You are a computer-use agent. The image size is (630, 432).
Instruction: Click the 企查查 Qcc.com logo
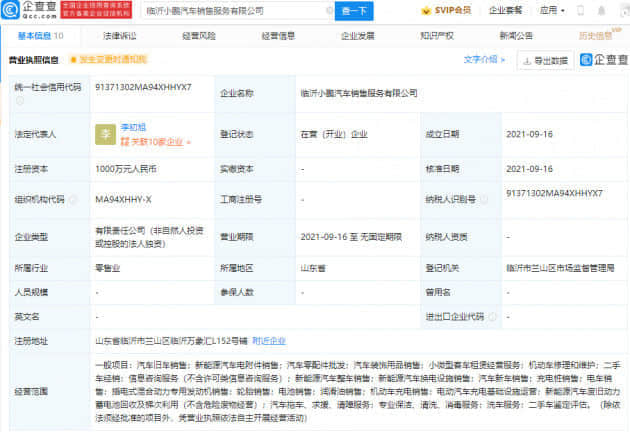click(29, 10)
